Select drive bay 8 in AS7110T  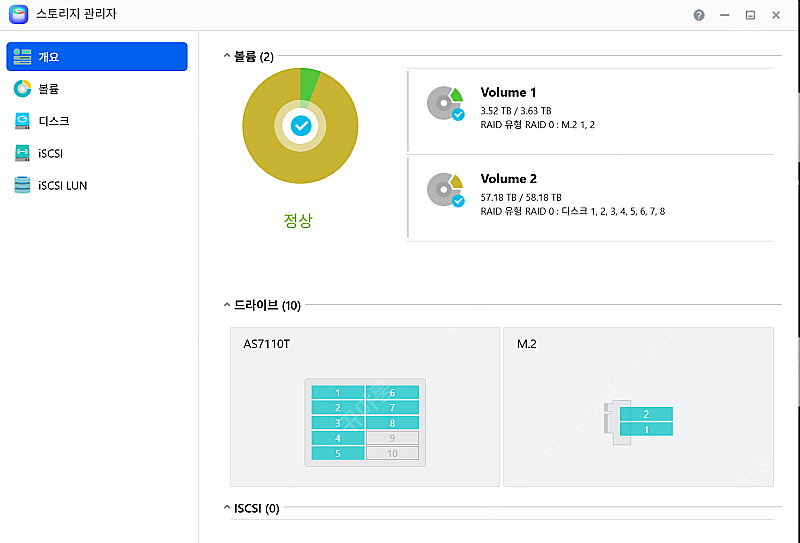pos(392,423)
